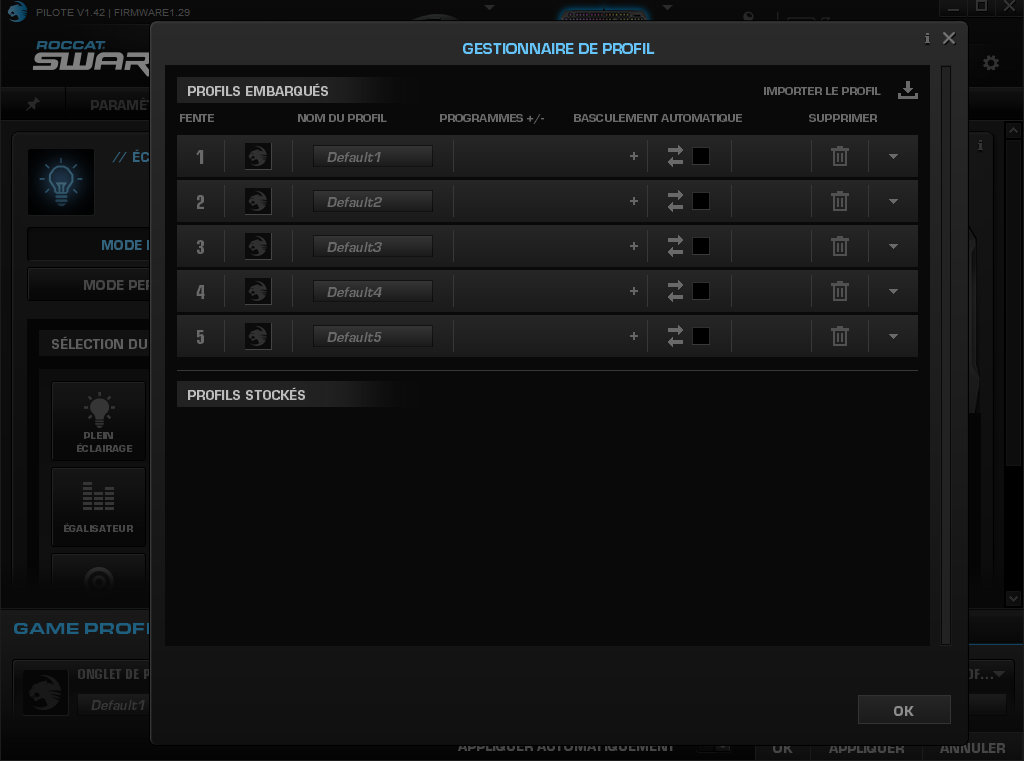Delete profile Default4 with trash icon
This screenshot has height=761, width=1024.
[840, 291]
